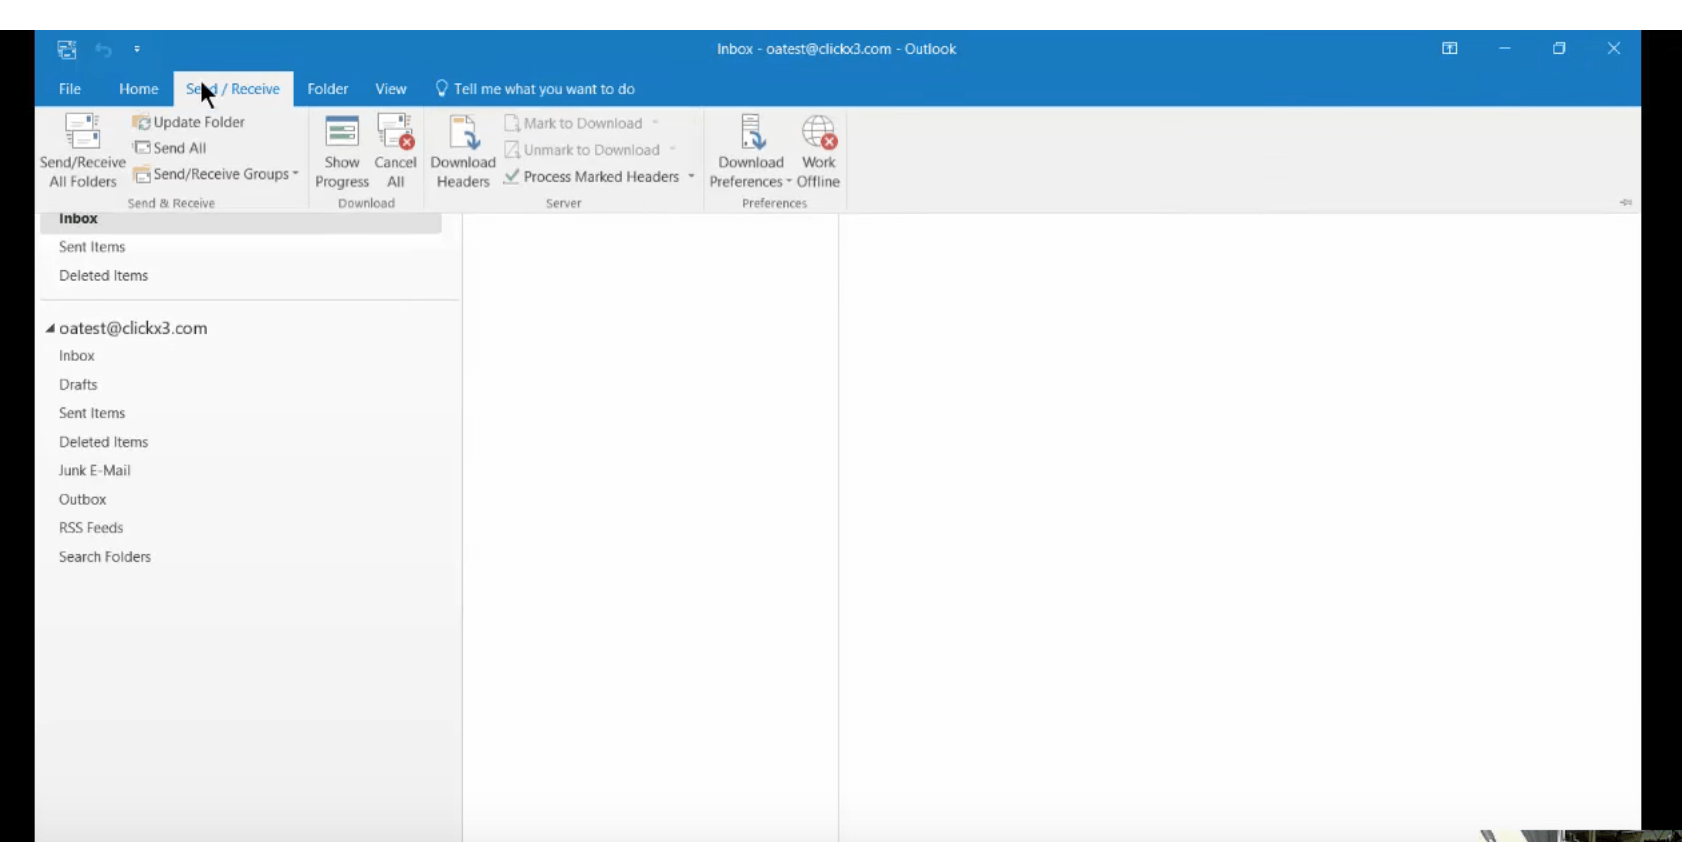
Task: Click Ribbon Display Options icon
Action: (1450, 48)
